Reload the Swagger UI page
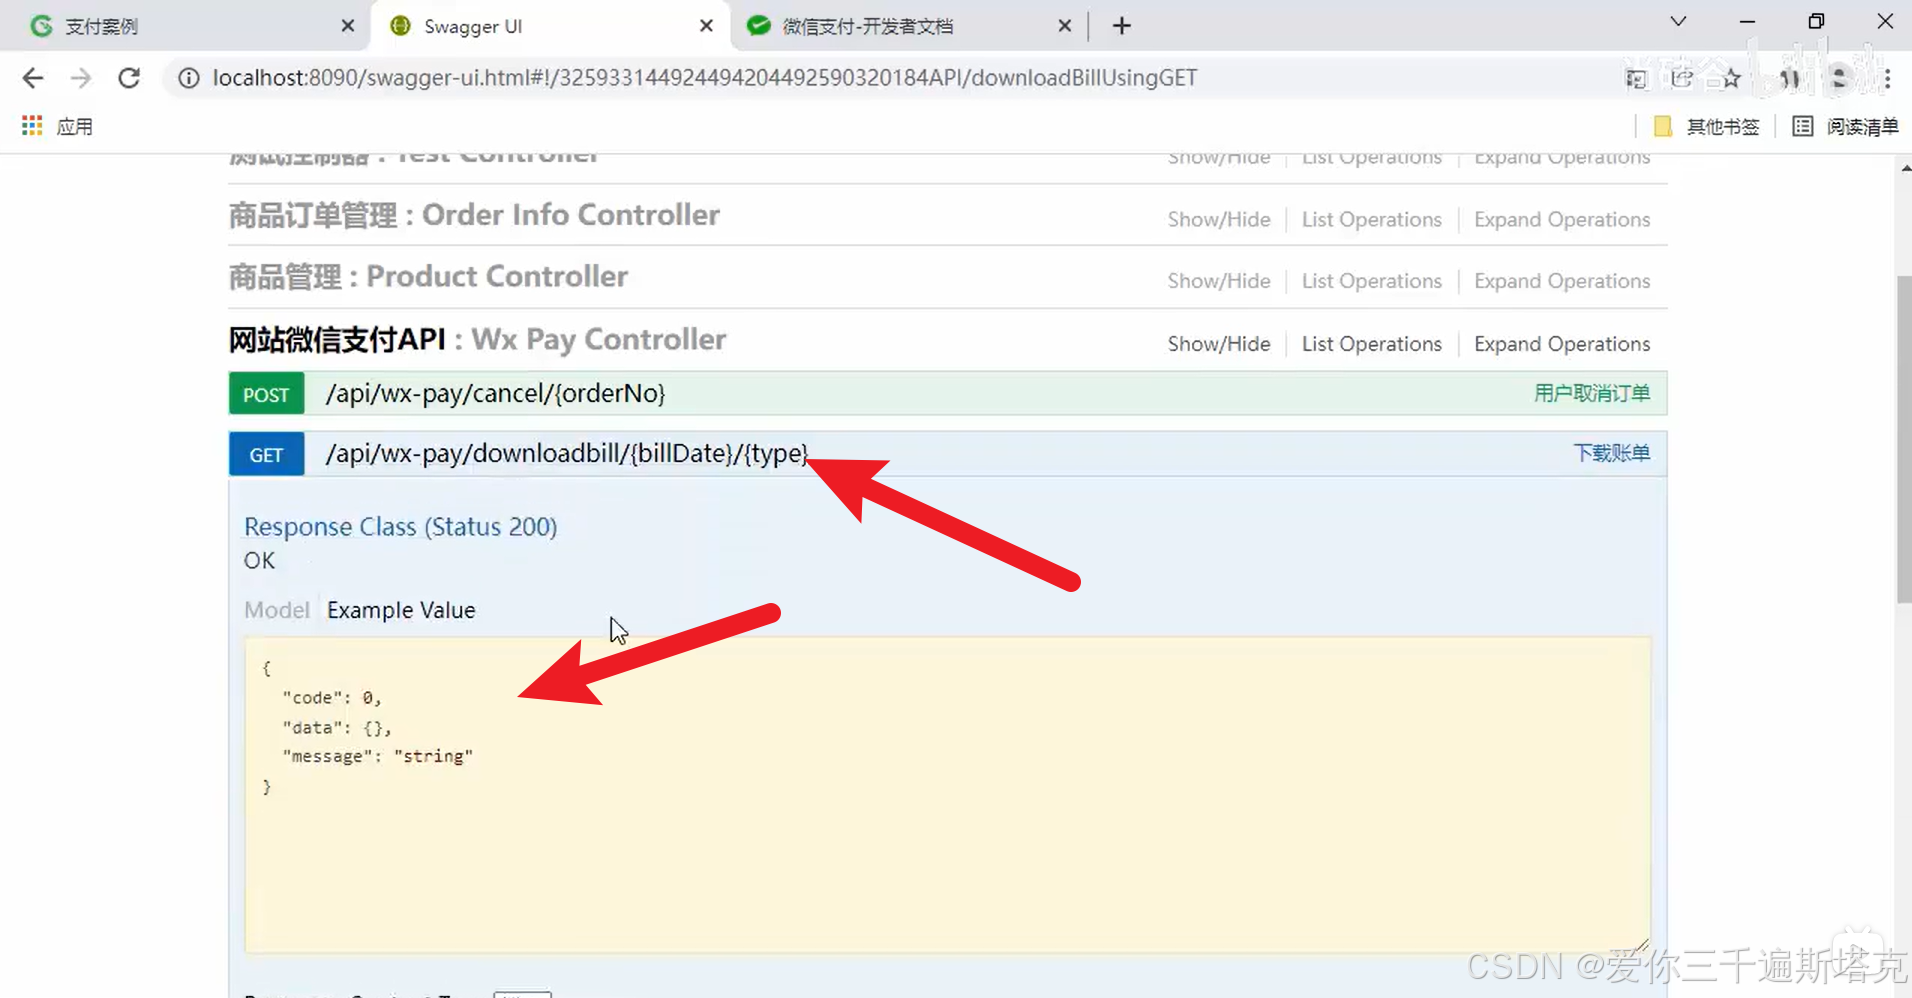Image resolution: width=1912 pixels, height=998 pixels. (129, 78)
